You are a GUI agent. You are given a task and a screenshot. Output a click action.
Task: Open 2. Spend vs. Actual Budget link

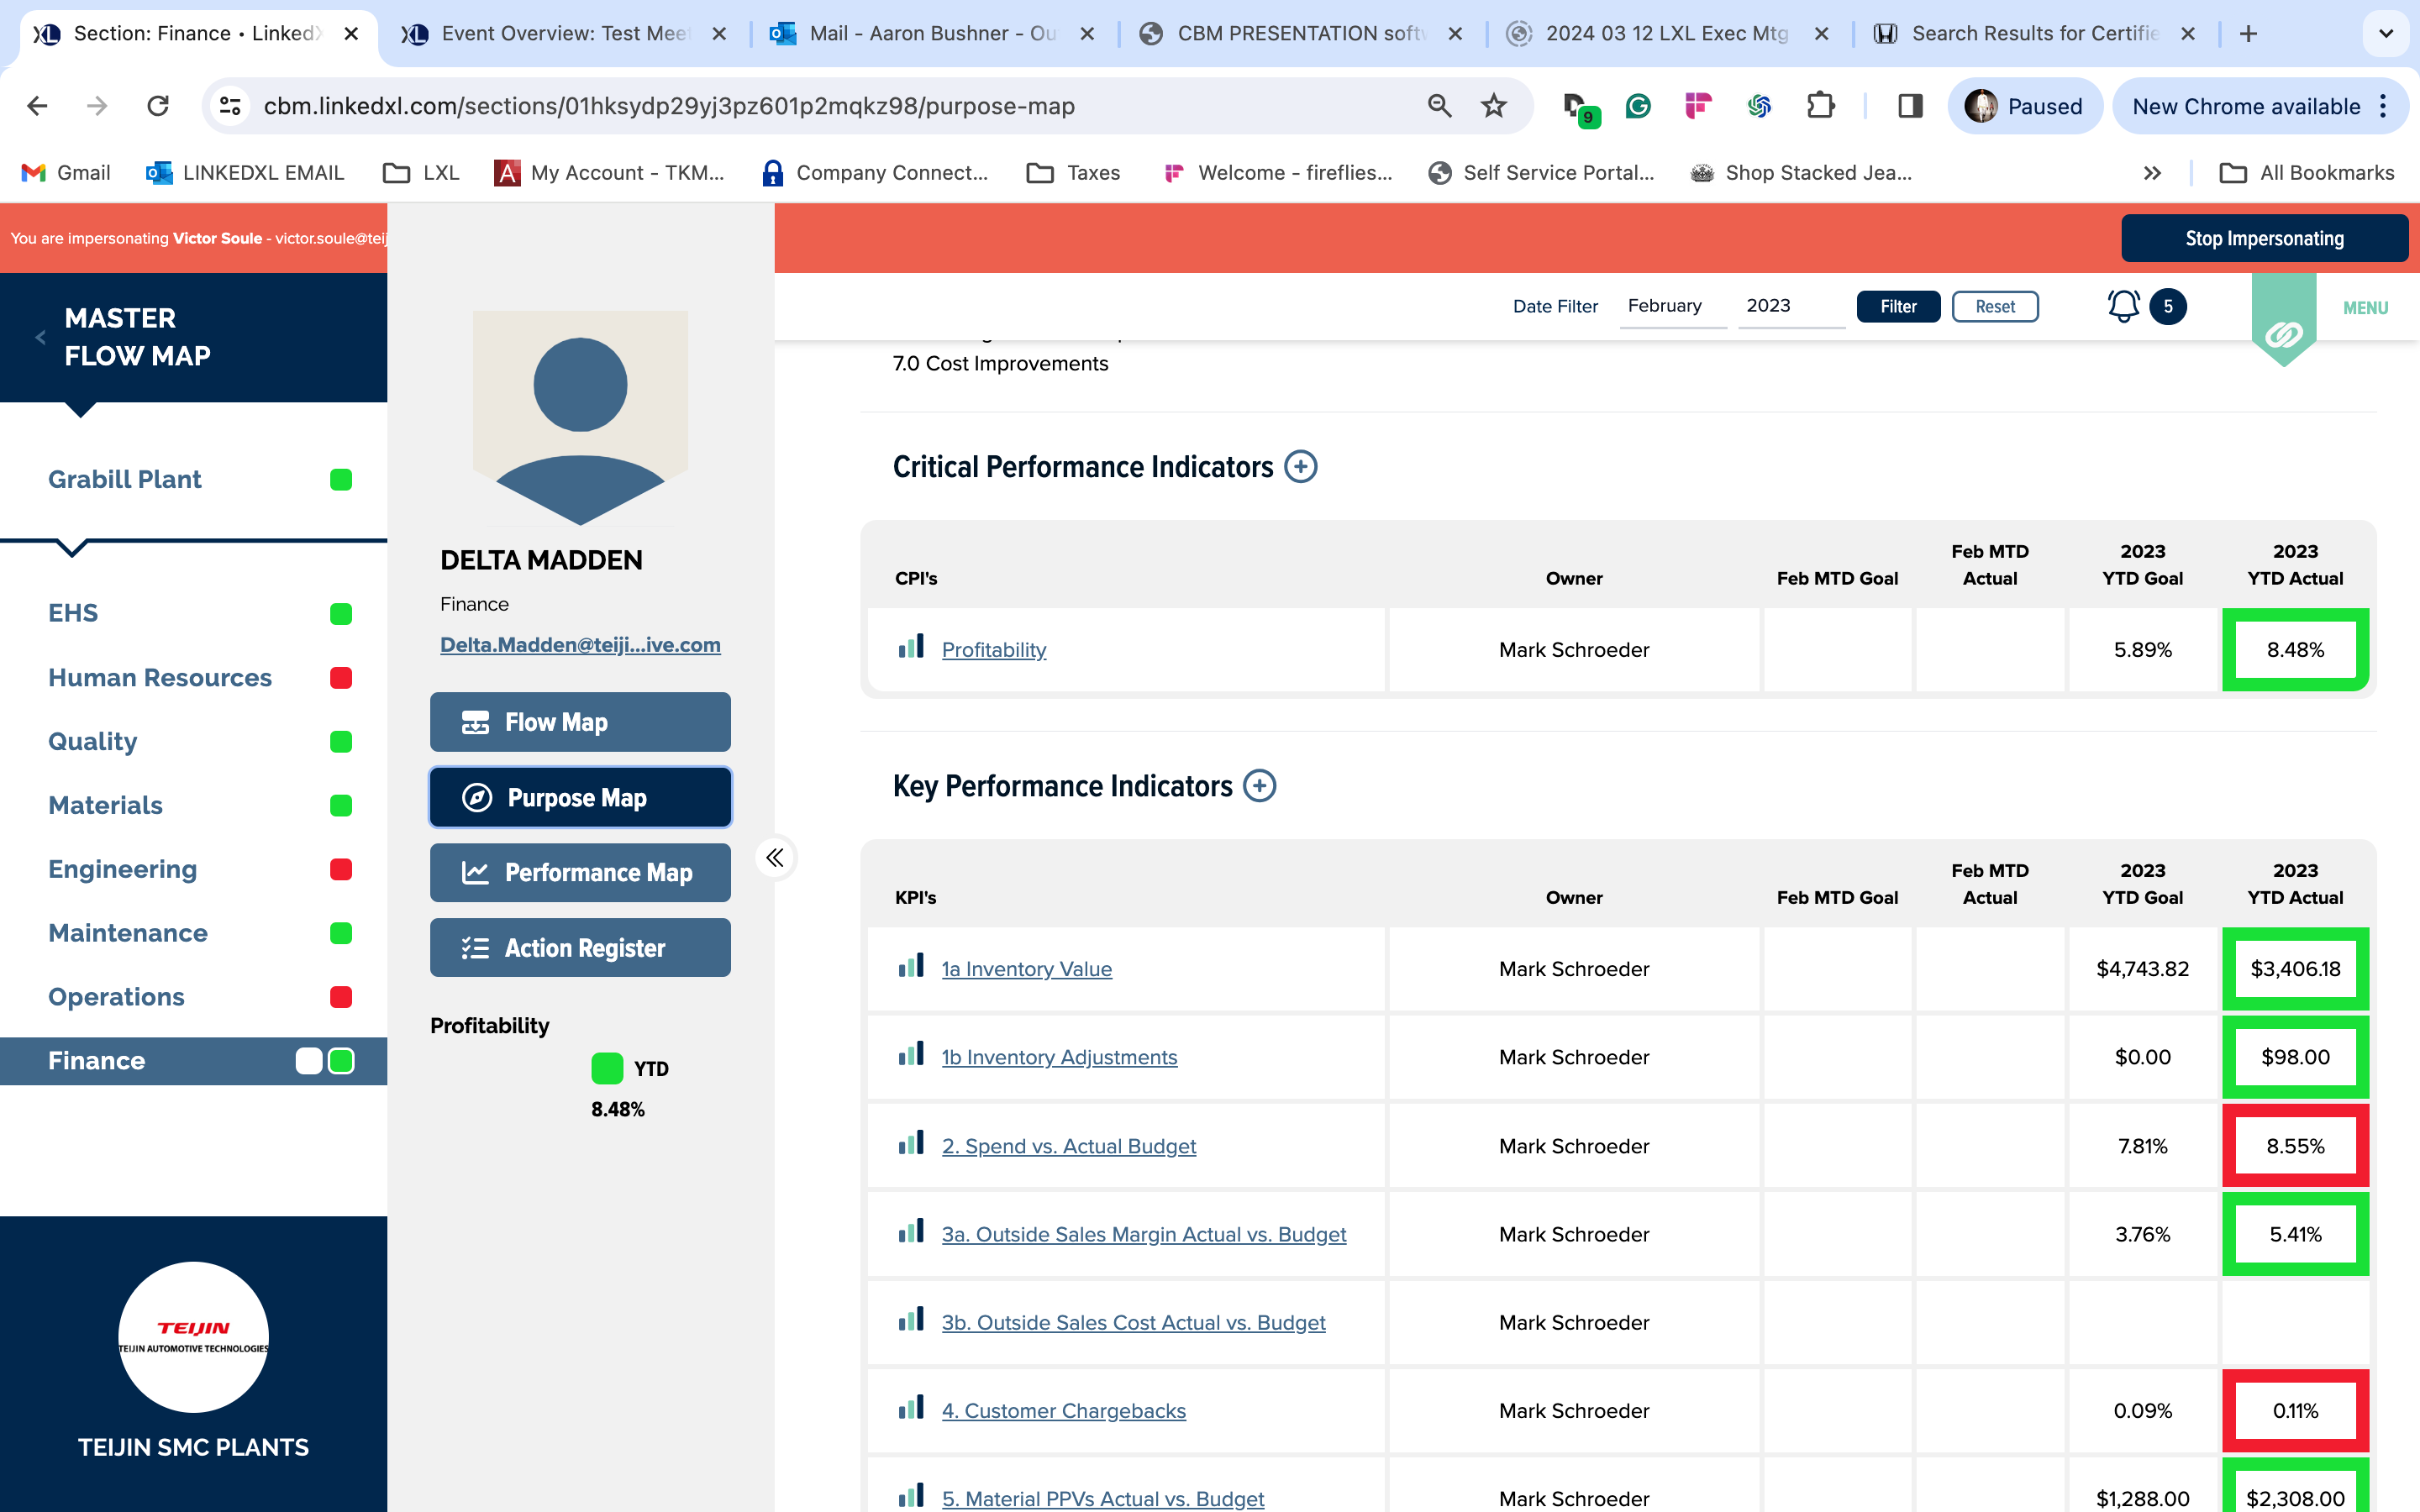click(x=1068, y=1145)
